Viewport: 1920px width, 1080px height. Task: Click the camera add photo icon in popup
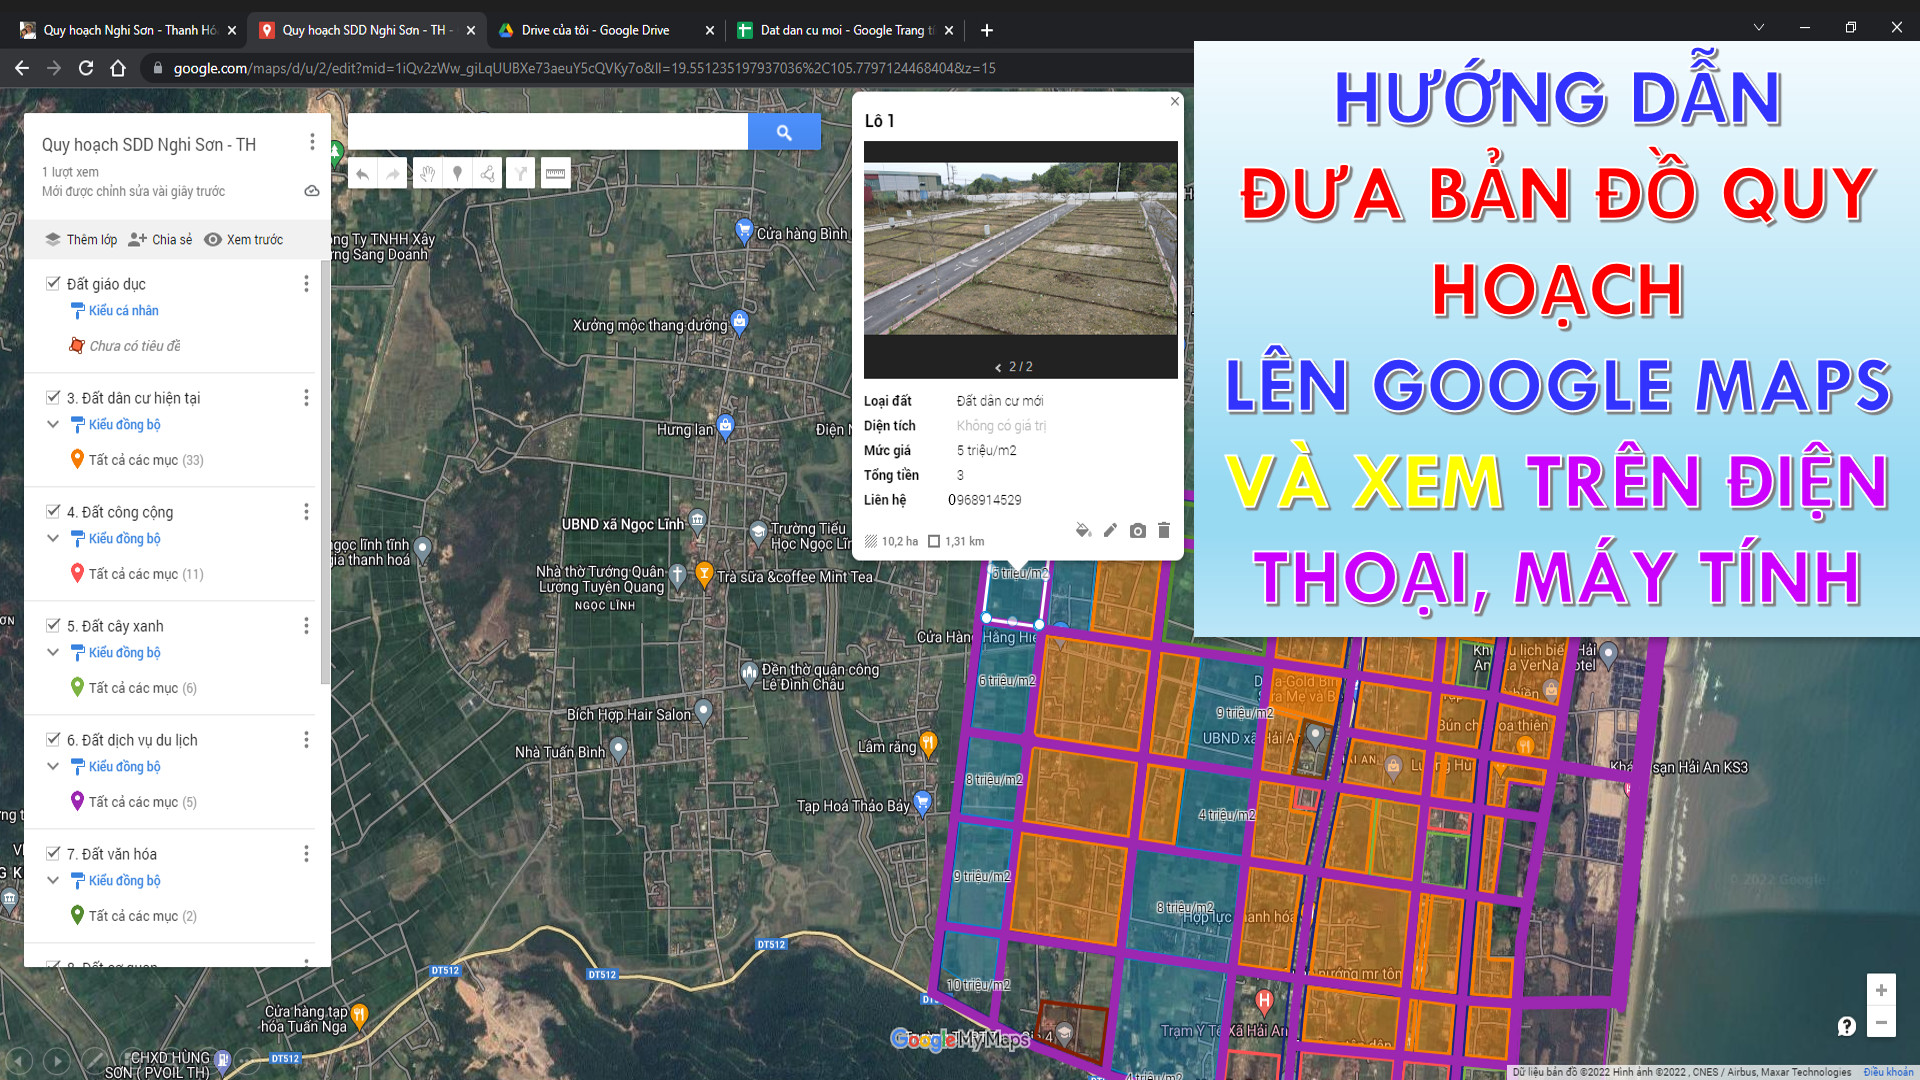[1137, 530]
